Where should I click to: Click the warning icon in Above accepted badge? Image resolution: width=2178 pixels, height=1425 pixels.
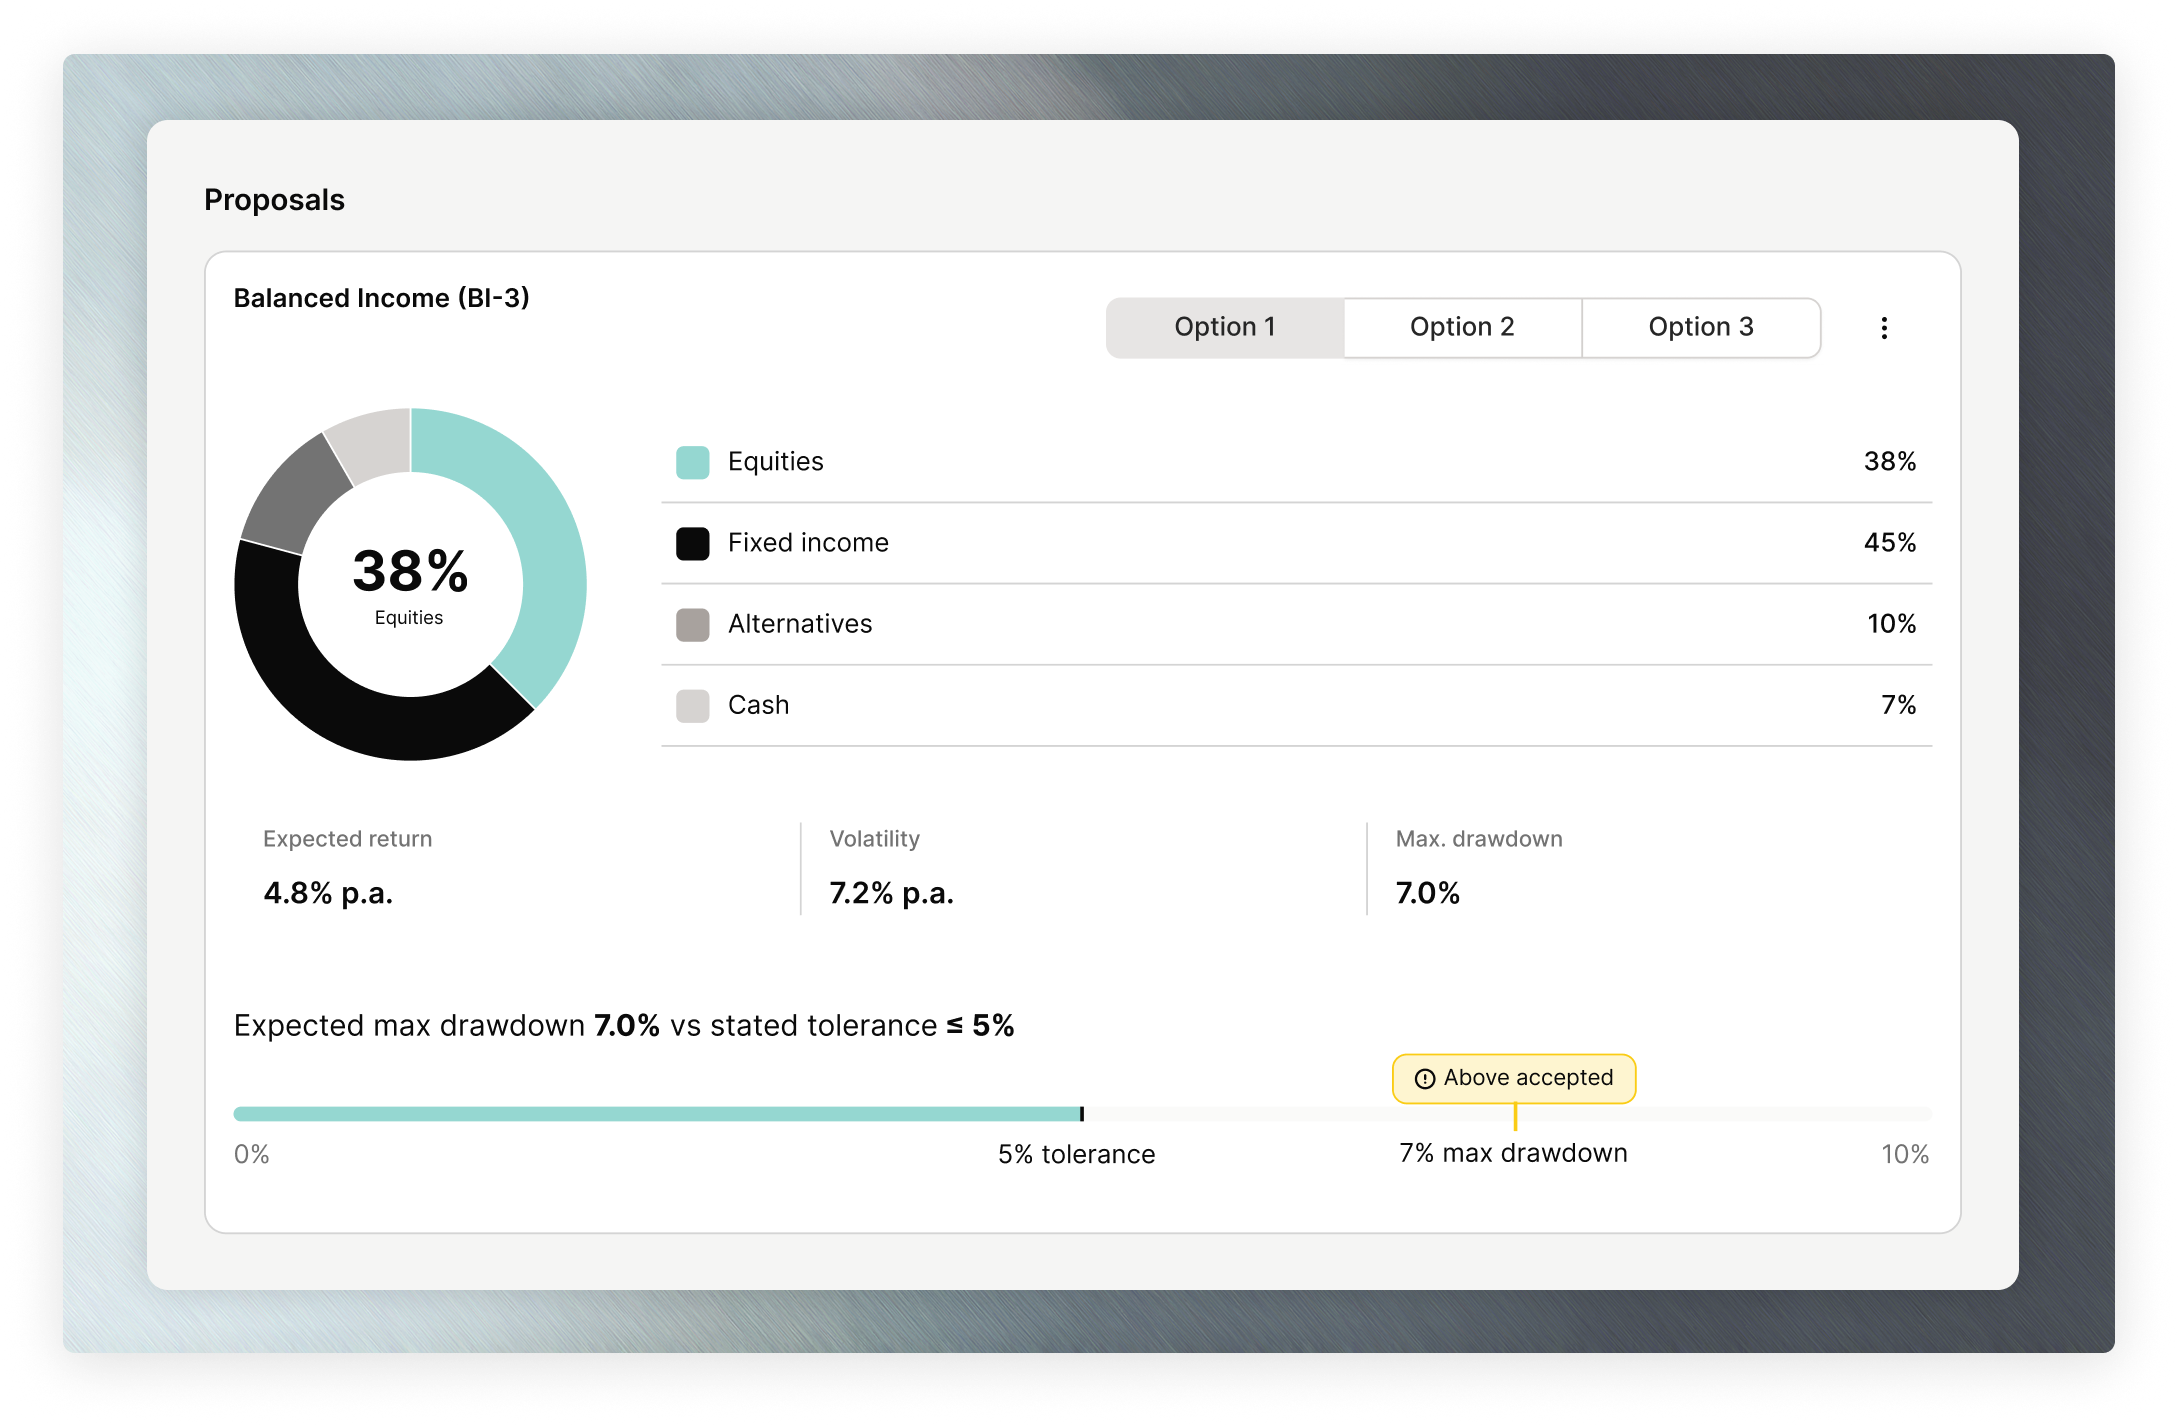click(x=1425, y=1079)
